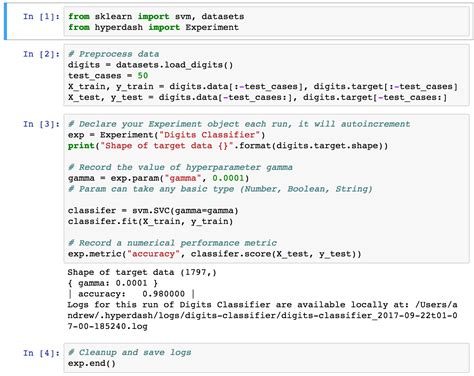Place cursor on 'digits = datasets.load_digits()'
The width and height of the screenshot is (474, 376).
(151, 65)
